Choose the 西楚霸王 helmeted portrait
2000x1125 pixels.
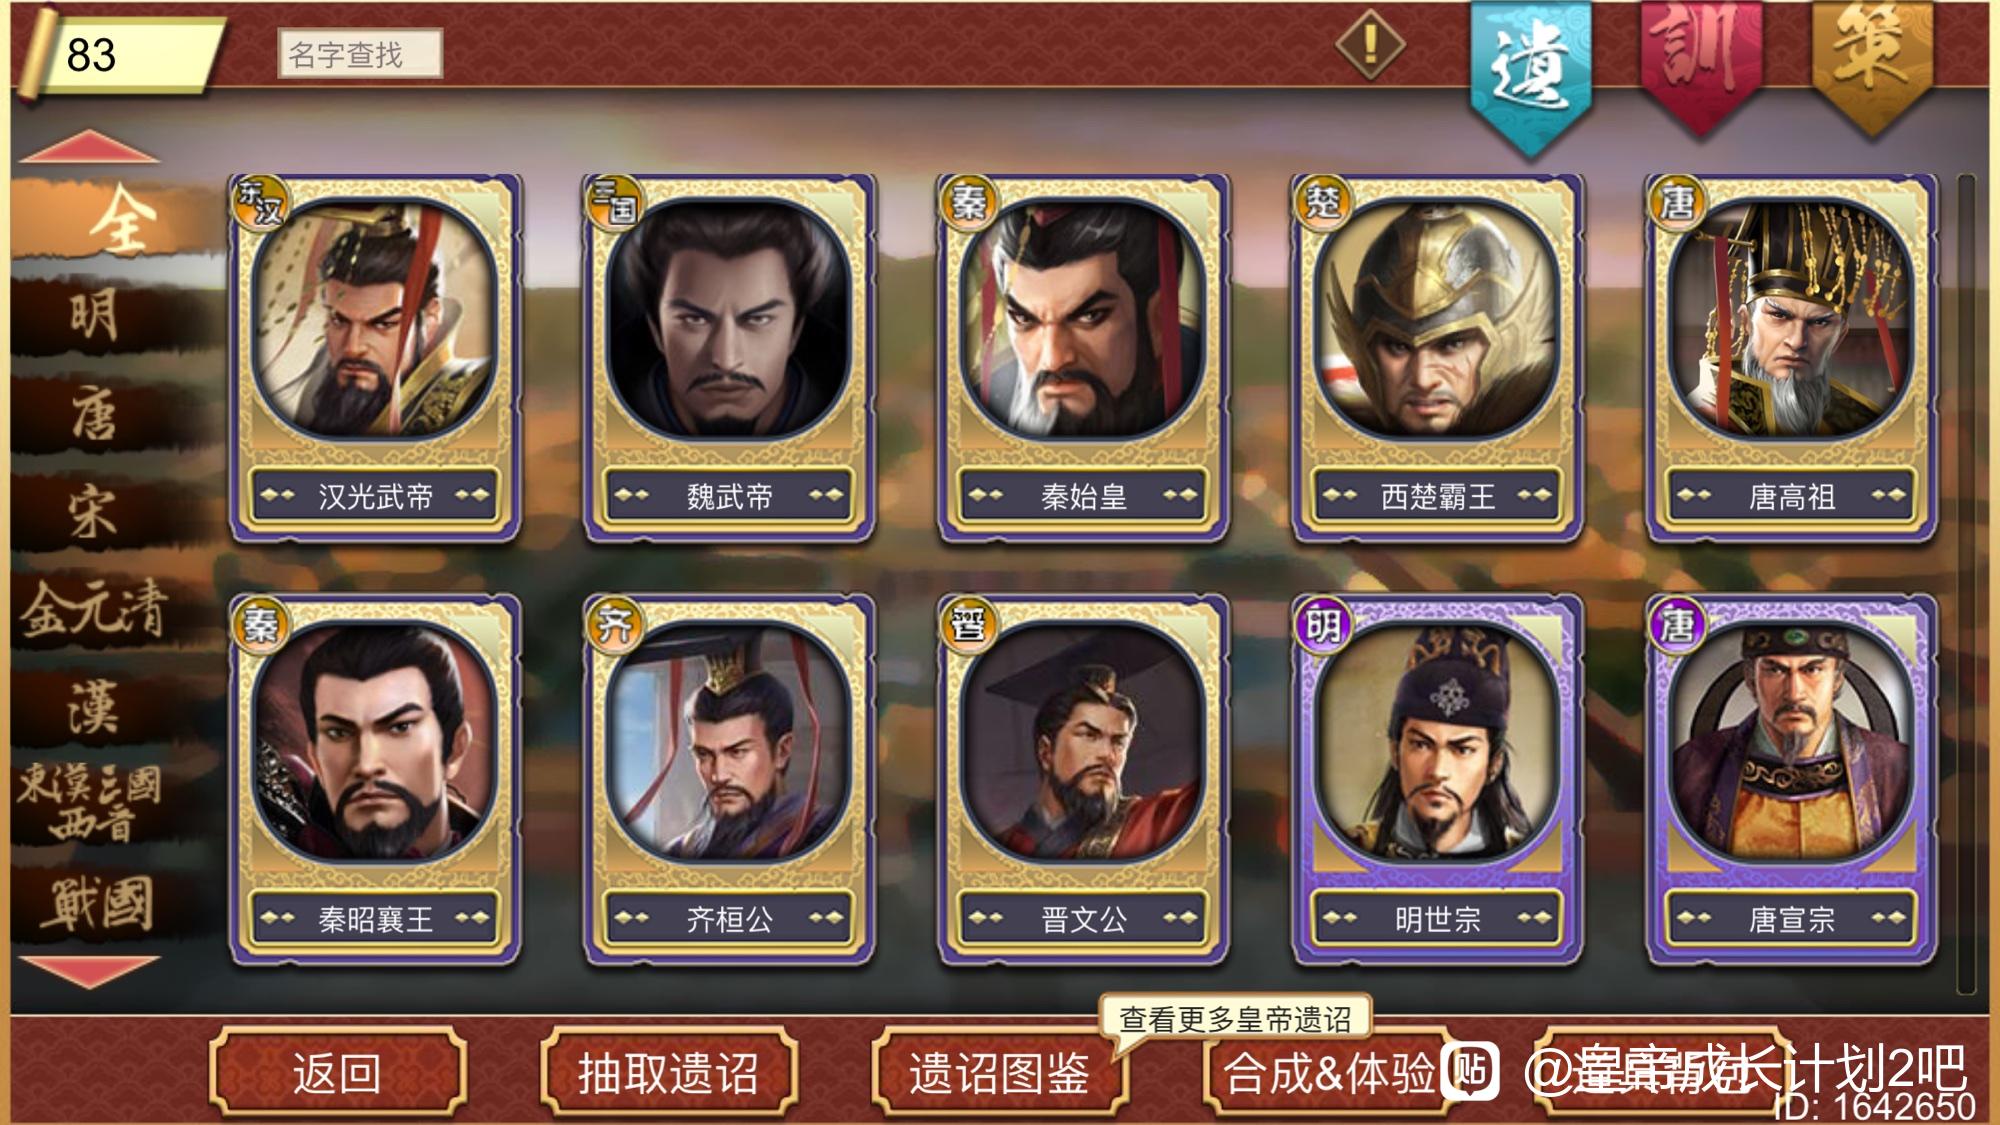pyautogui.click(x=1437, y=358)
